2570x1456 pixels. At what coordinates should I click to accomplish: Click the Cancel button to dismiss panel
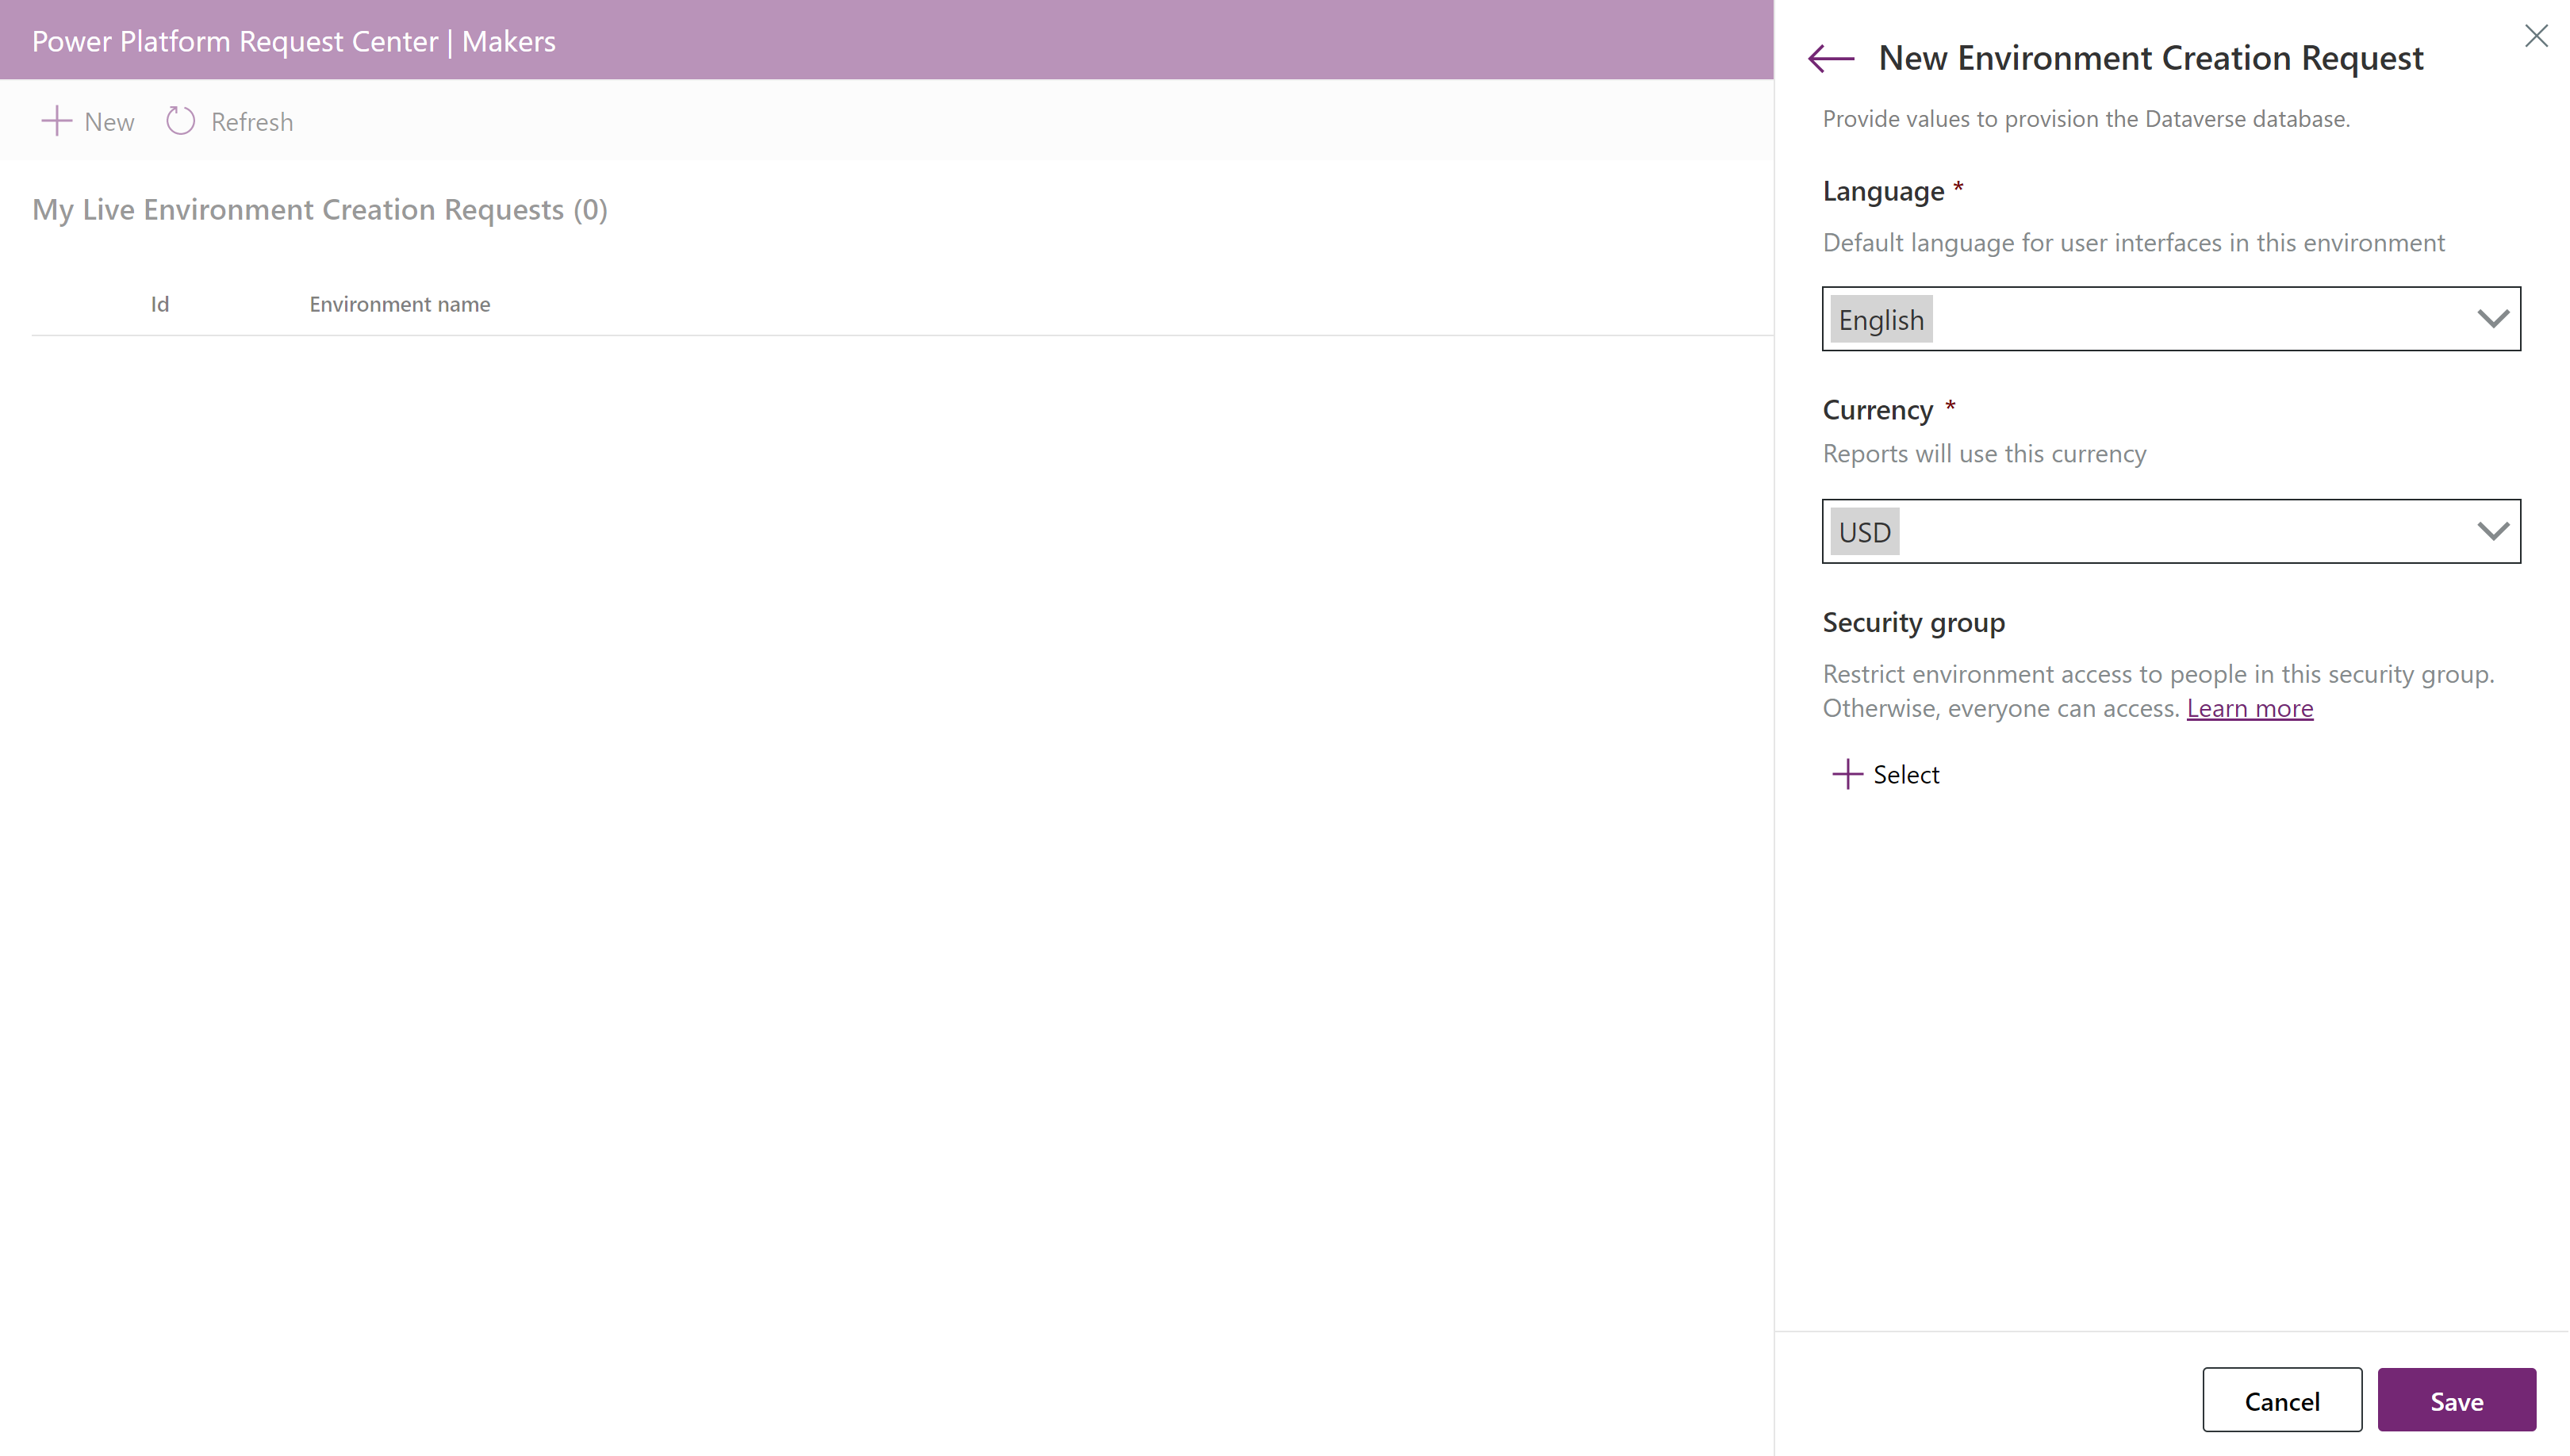tap(2282, 1400)
